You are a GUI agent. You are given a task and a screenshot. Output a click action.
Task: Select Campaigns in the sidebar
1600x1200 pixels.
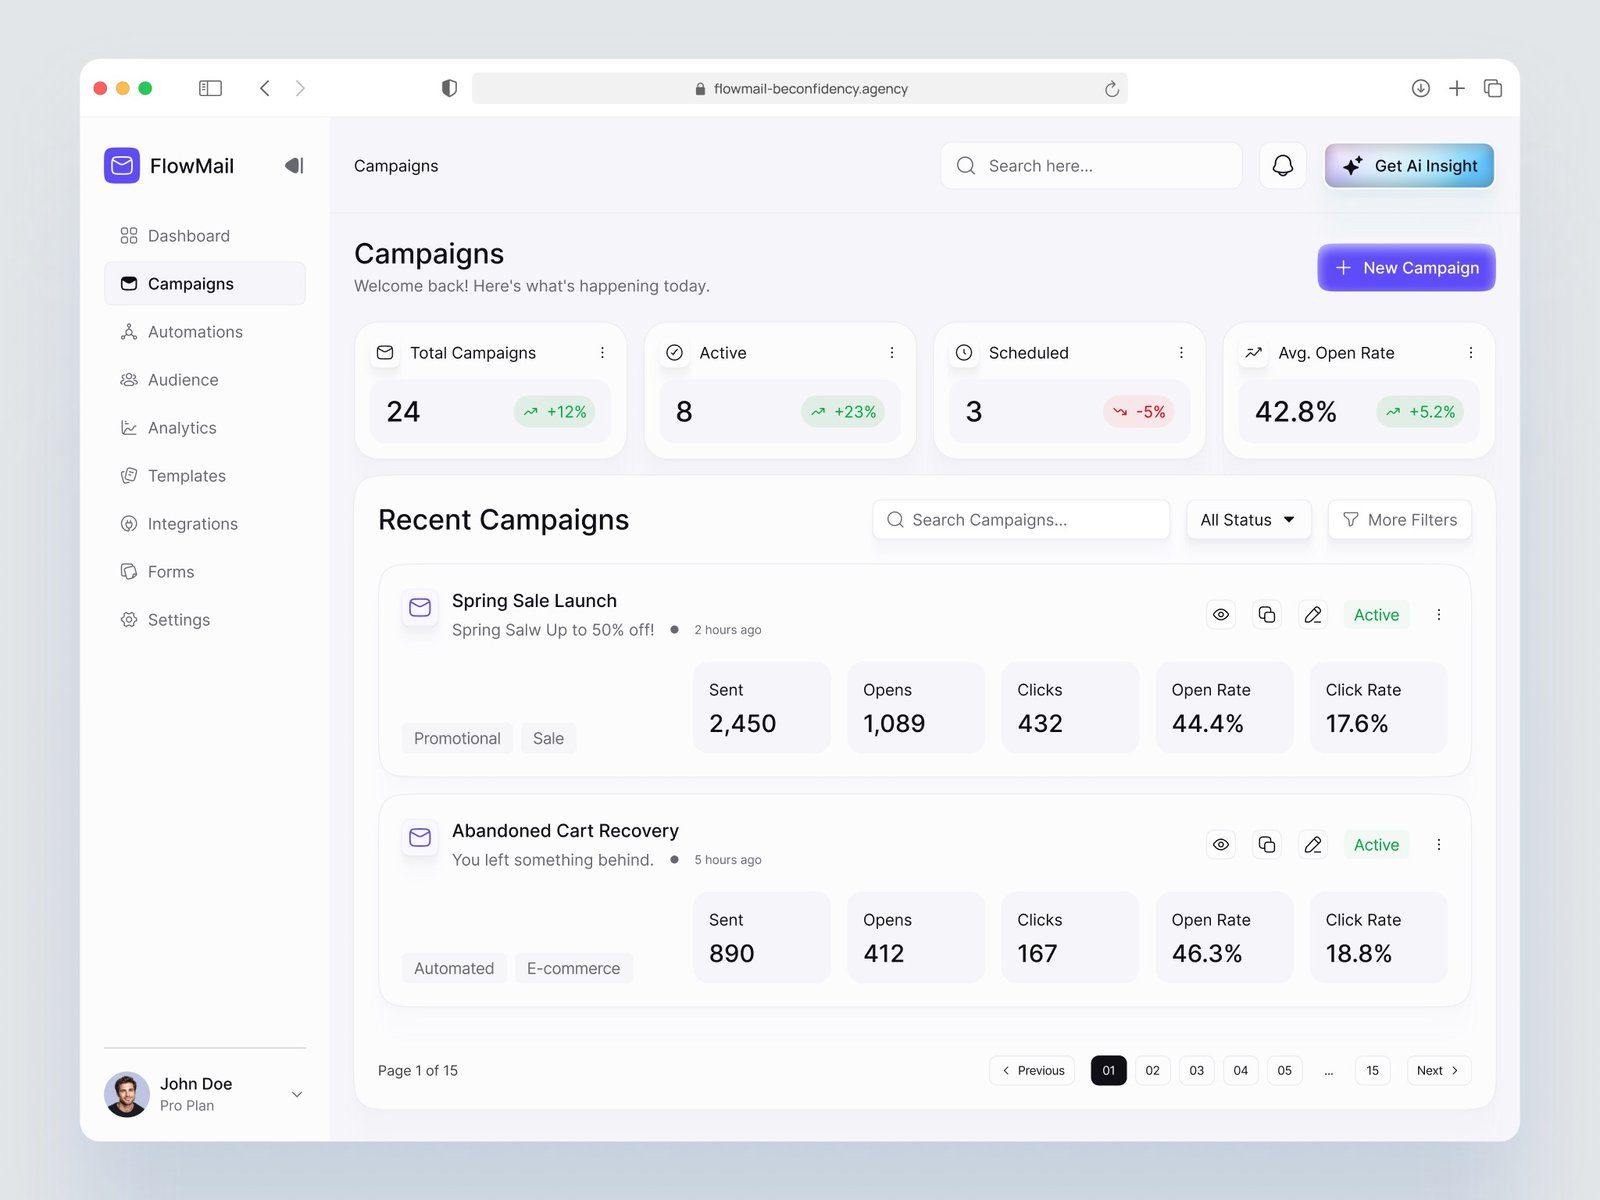205,284
